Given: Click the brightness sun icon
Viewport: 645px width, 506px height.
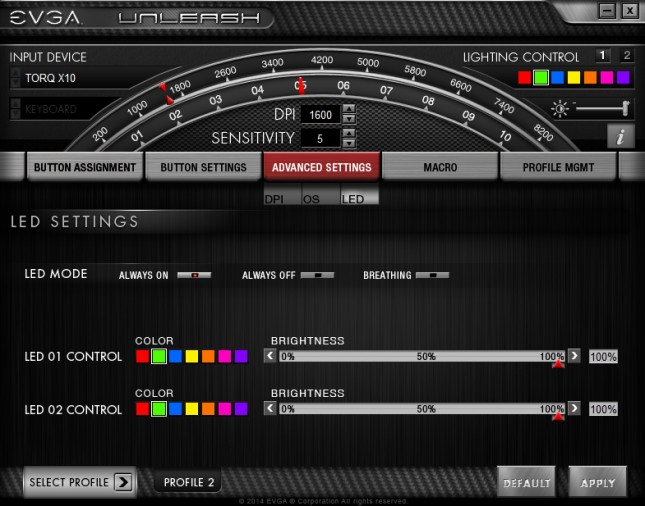Looking at the screenshot, I should coord(560,109).
